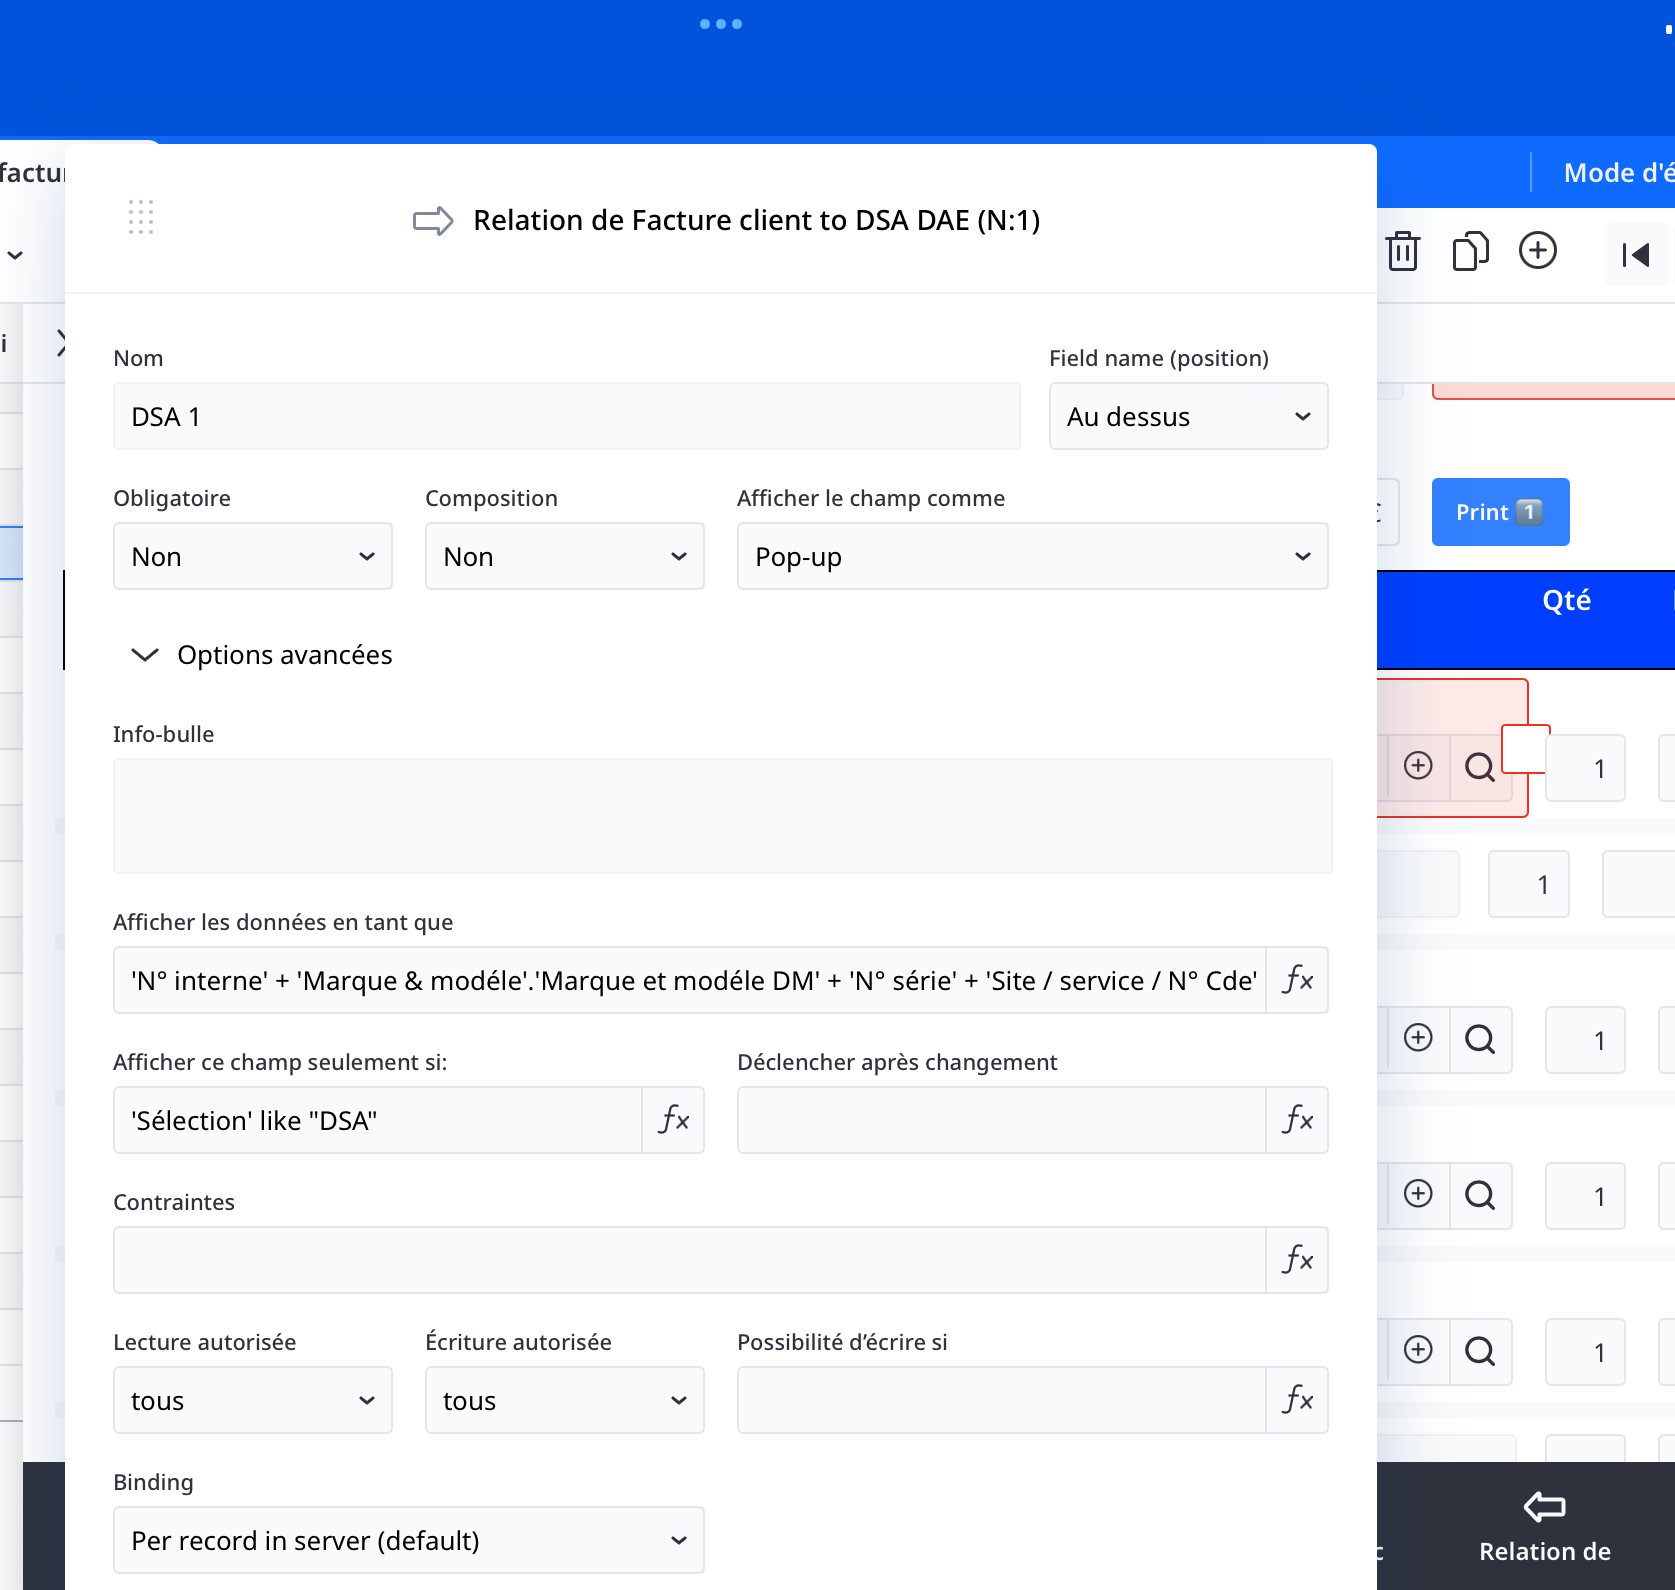Collapse the Options avancées section
The width and height of the screenshot is (1675, 1590).
[x=145, y=655]
